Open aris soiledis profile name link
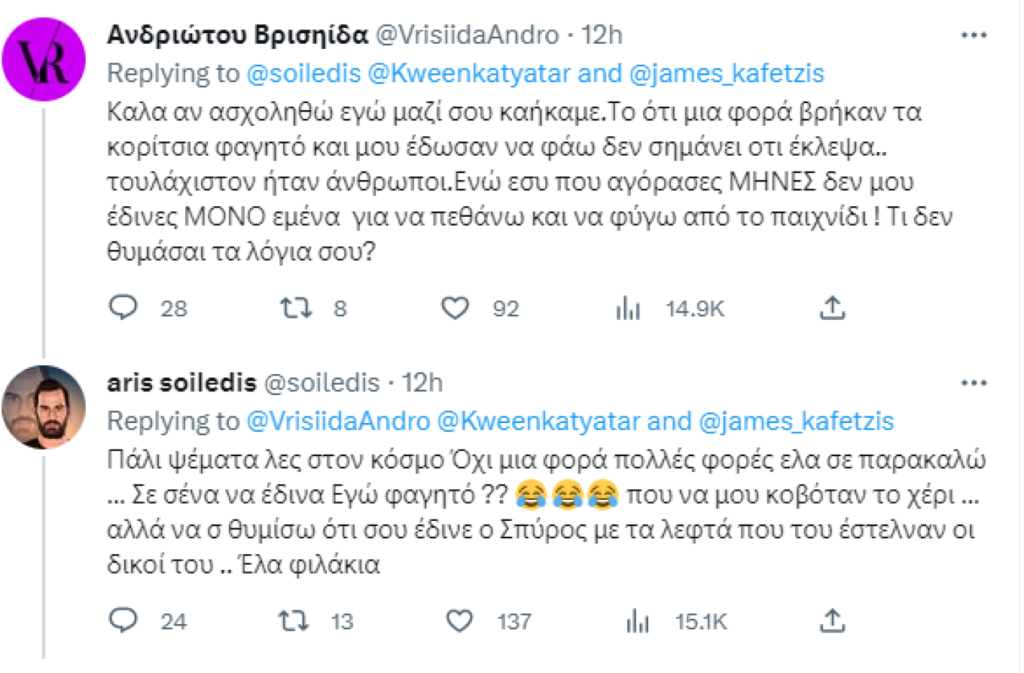Image resolution: width=1024 pixels, height=673 pixels. pos(178,383)
